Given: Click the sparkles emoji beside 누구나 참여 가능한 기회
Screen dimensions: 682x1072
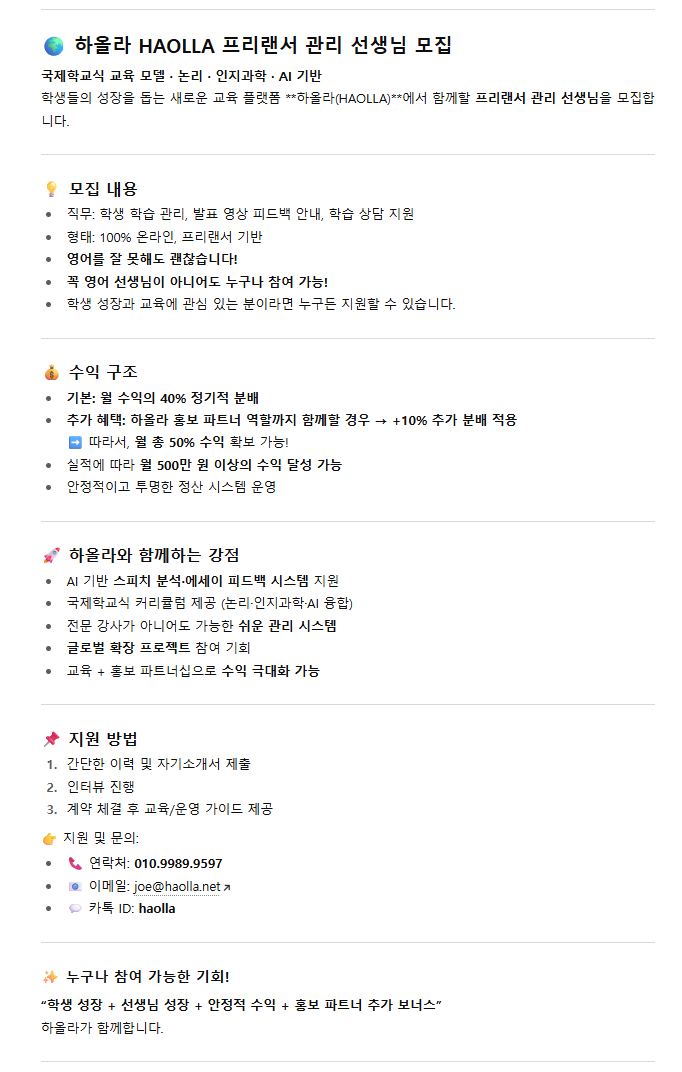Looking at the screenshot, I should 50,976.
